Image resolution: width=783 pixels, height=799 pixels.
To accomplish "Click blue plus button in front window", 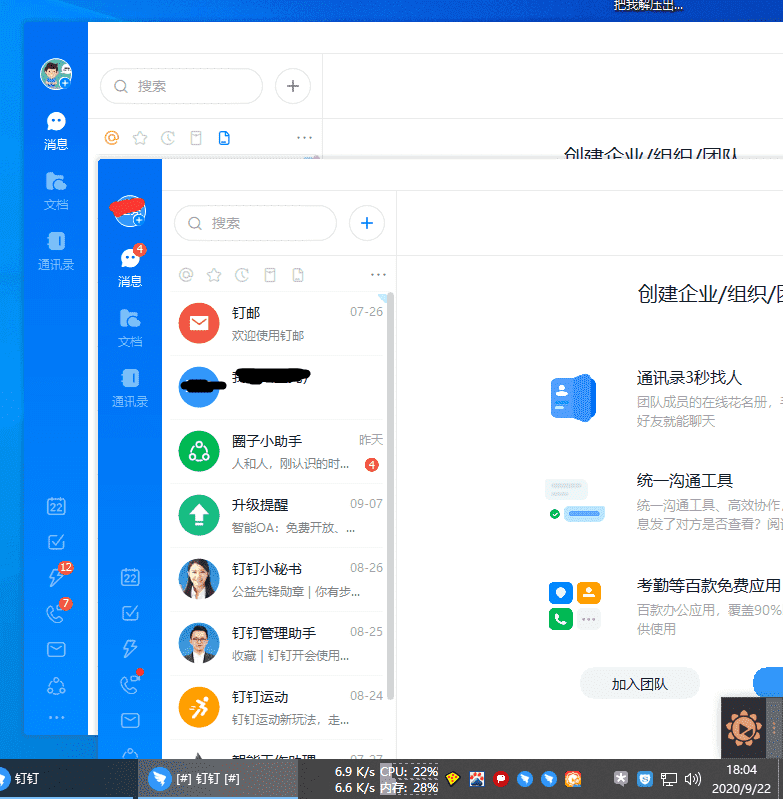I will click(367, 223).
